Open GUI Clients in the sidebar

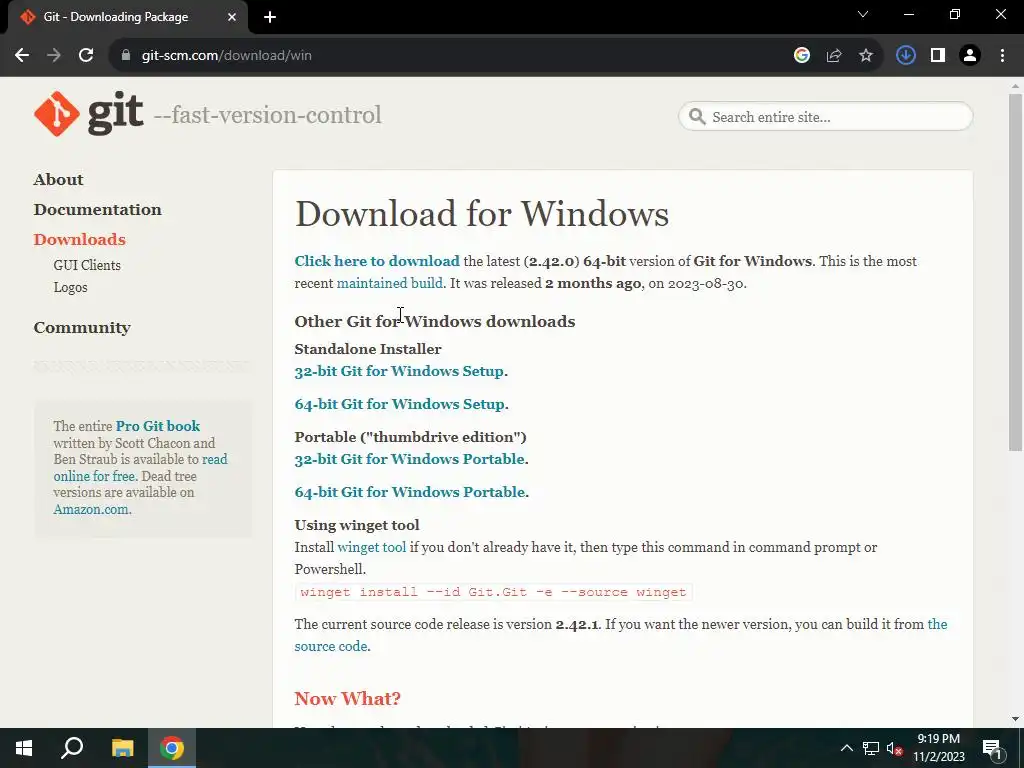pos(87,265)
